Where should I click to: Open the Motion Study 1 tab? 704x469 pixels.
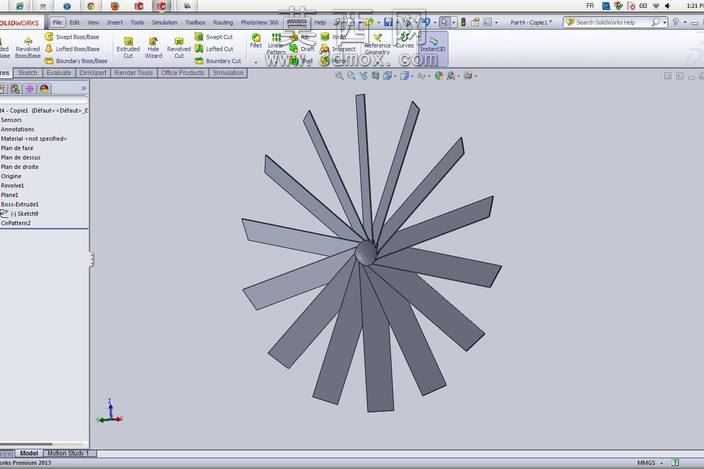coord(68,453)
